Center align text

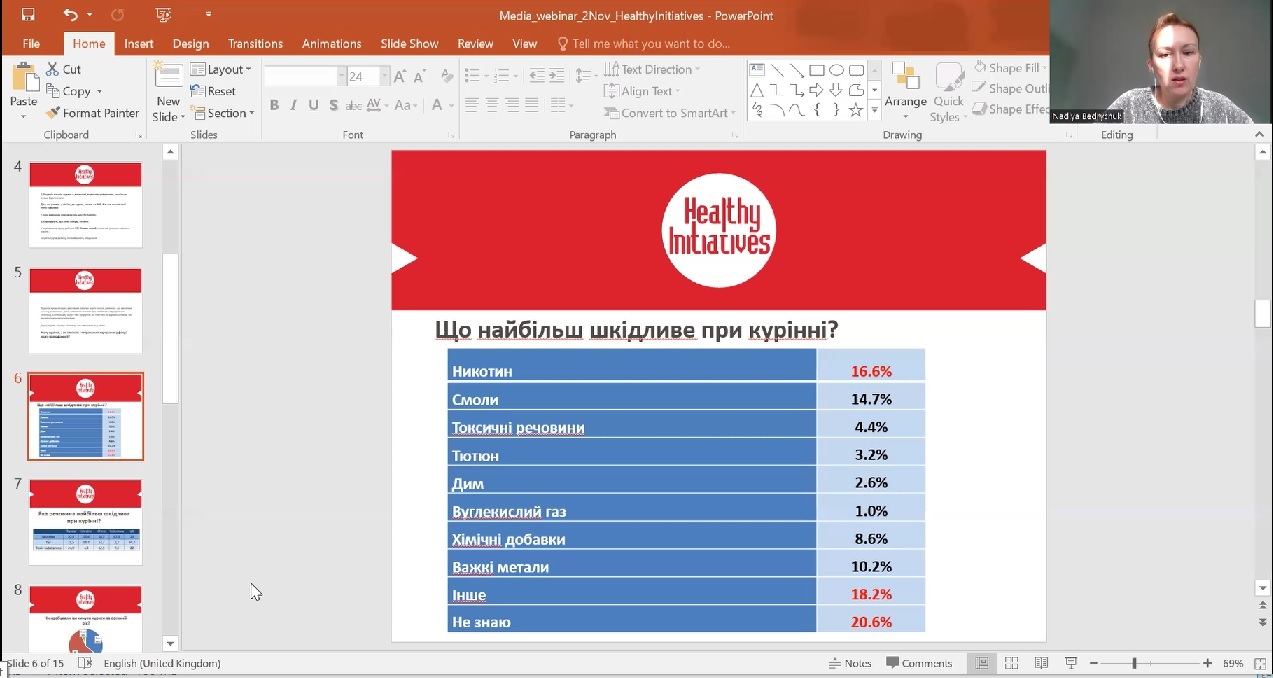tap(491, 104)
